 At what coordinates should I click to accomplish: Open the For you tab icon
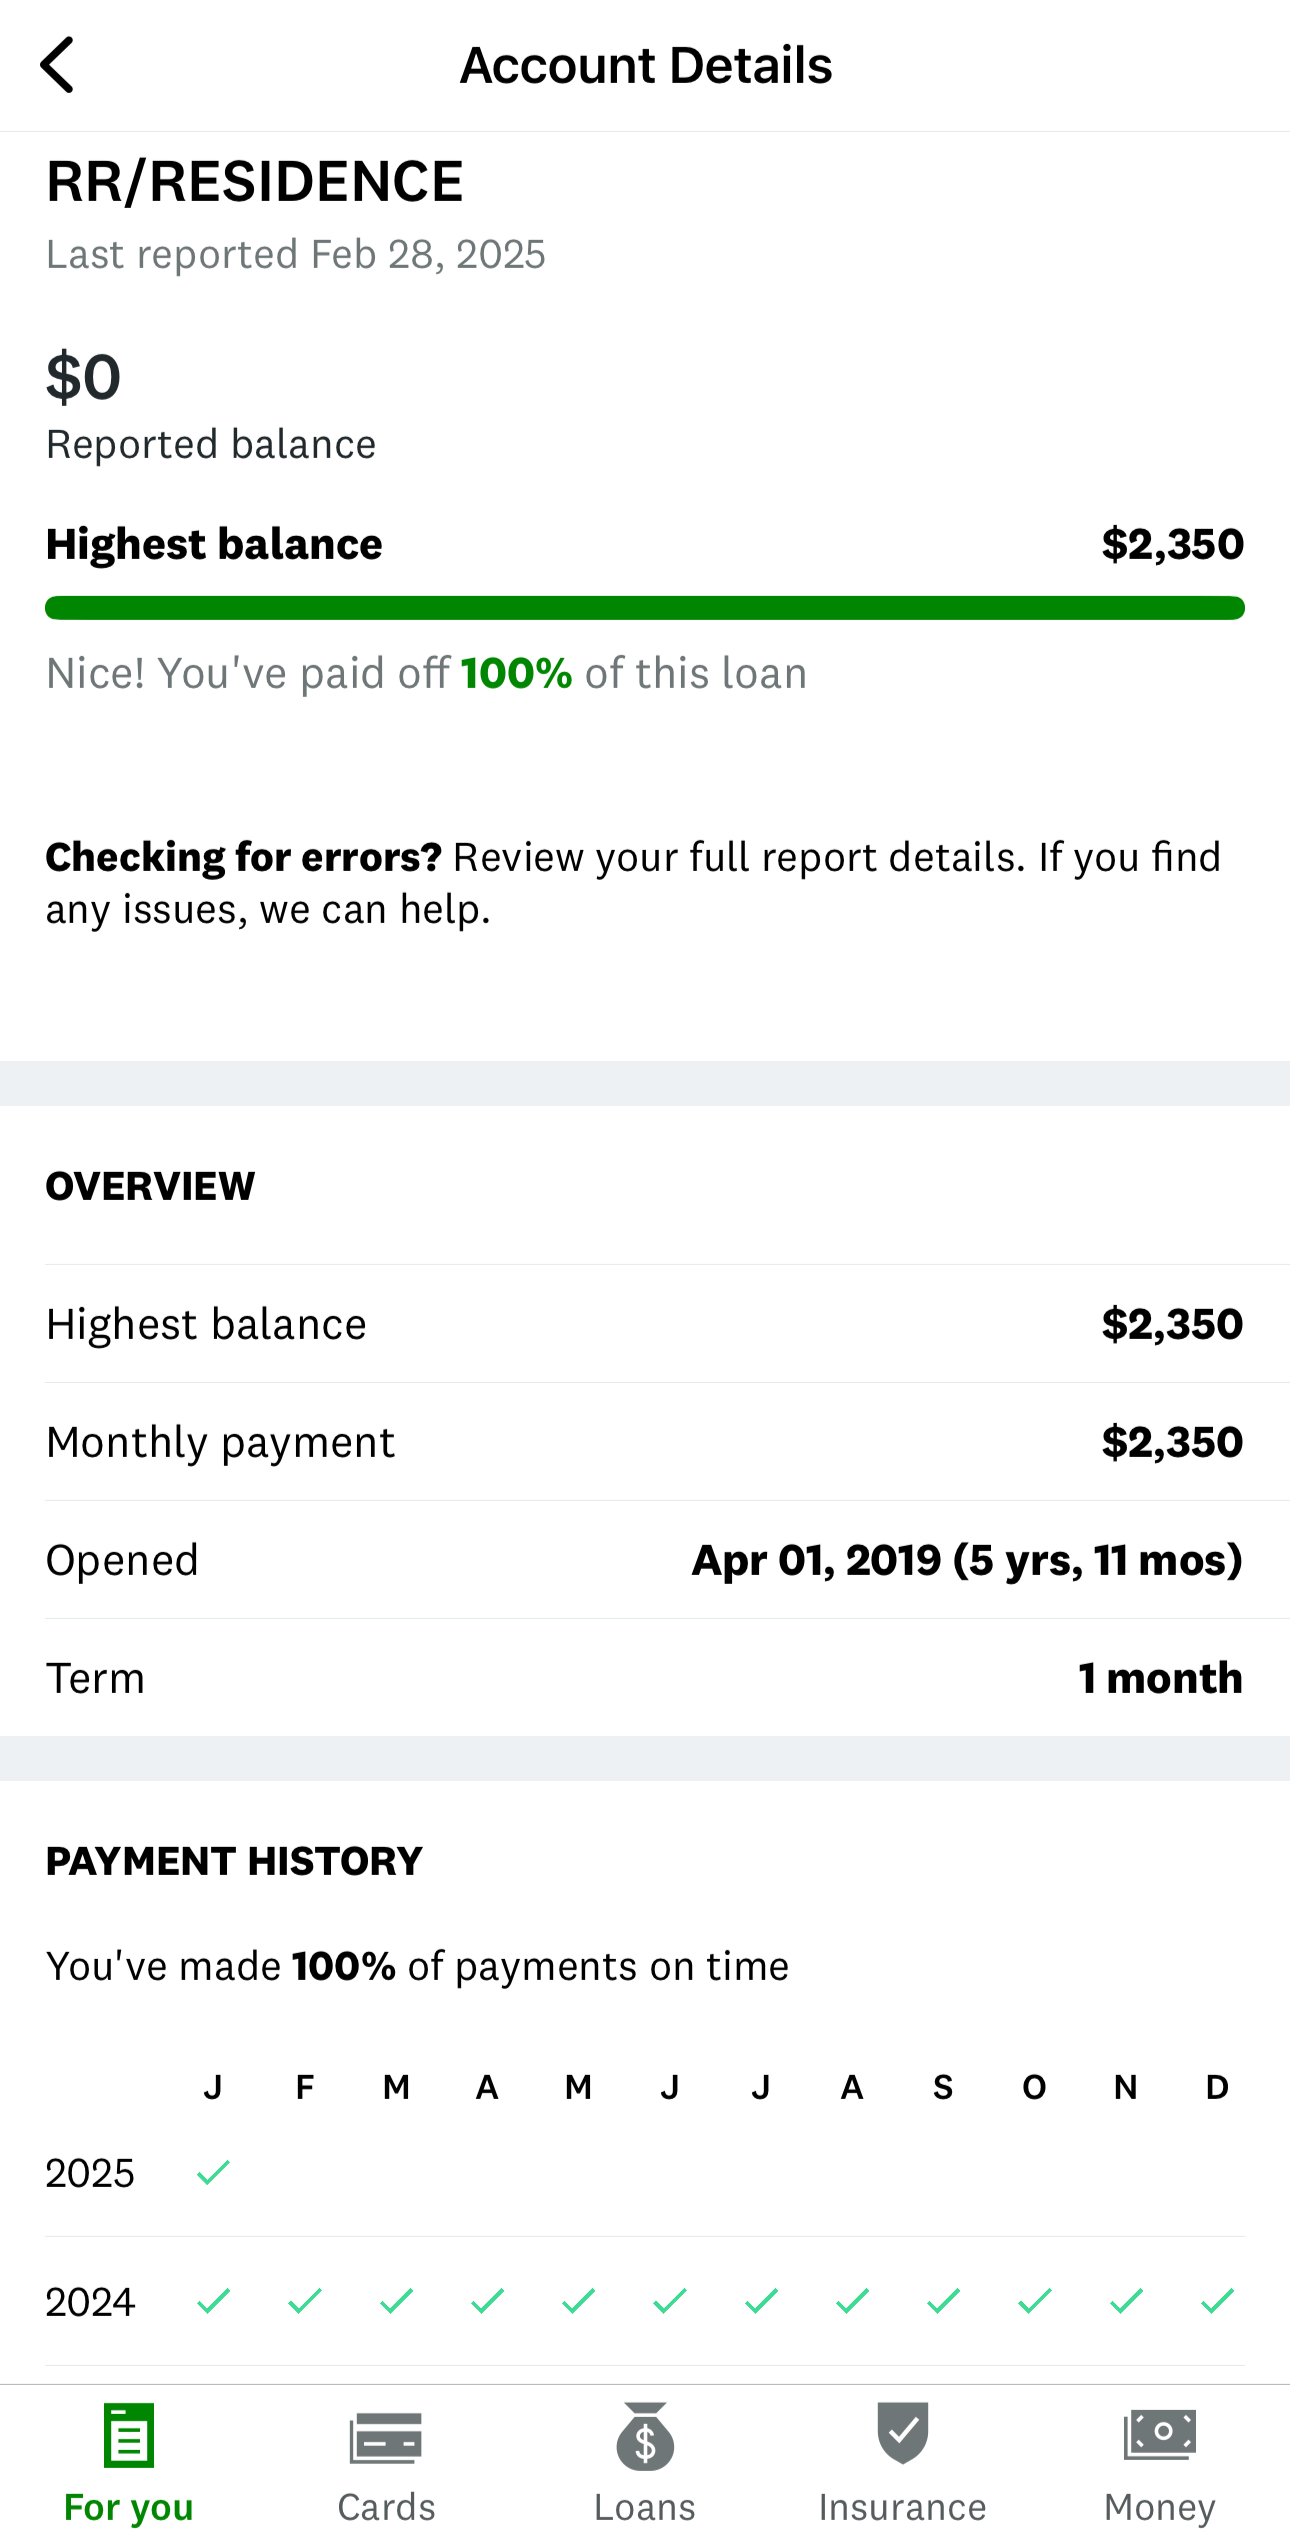pyautogui.click(x=129, y=2435)
